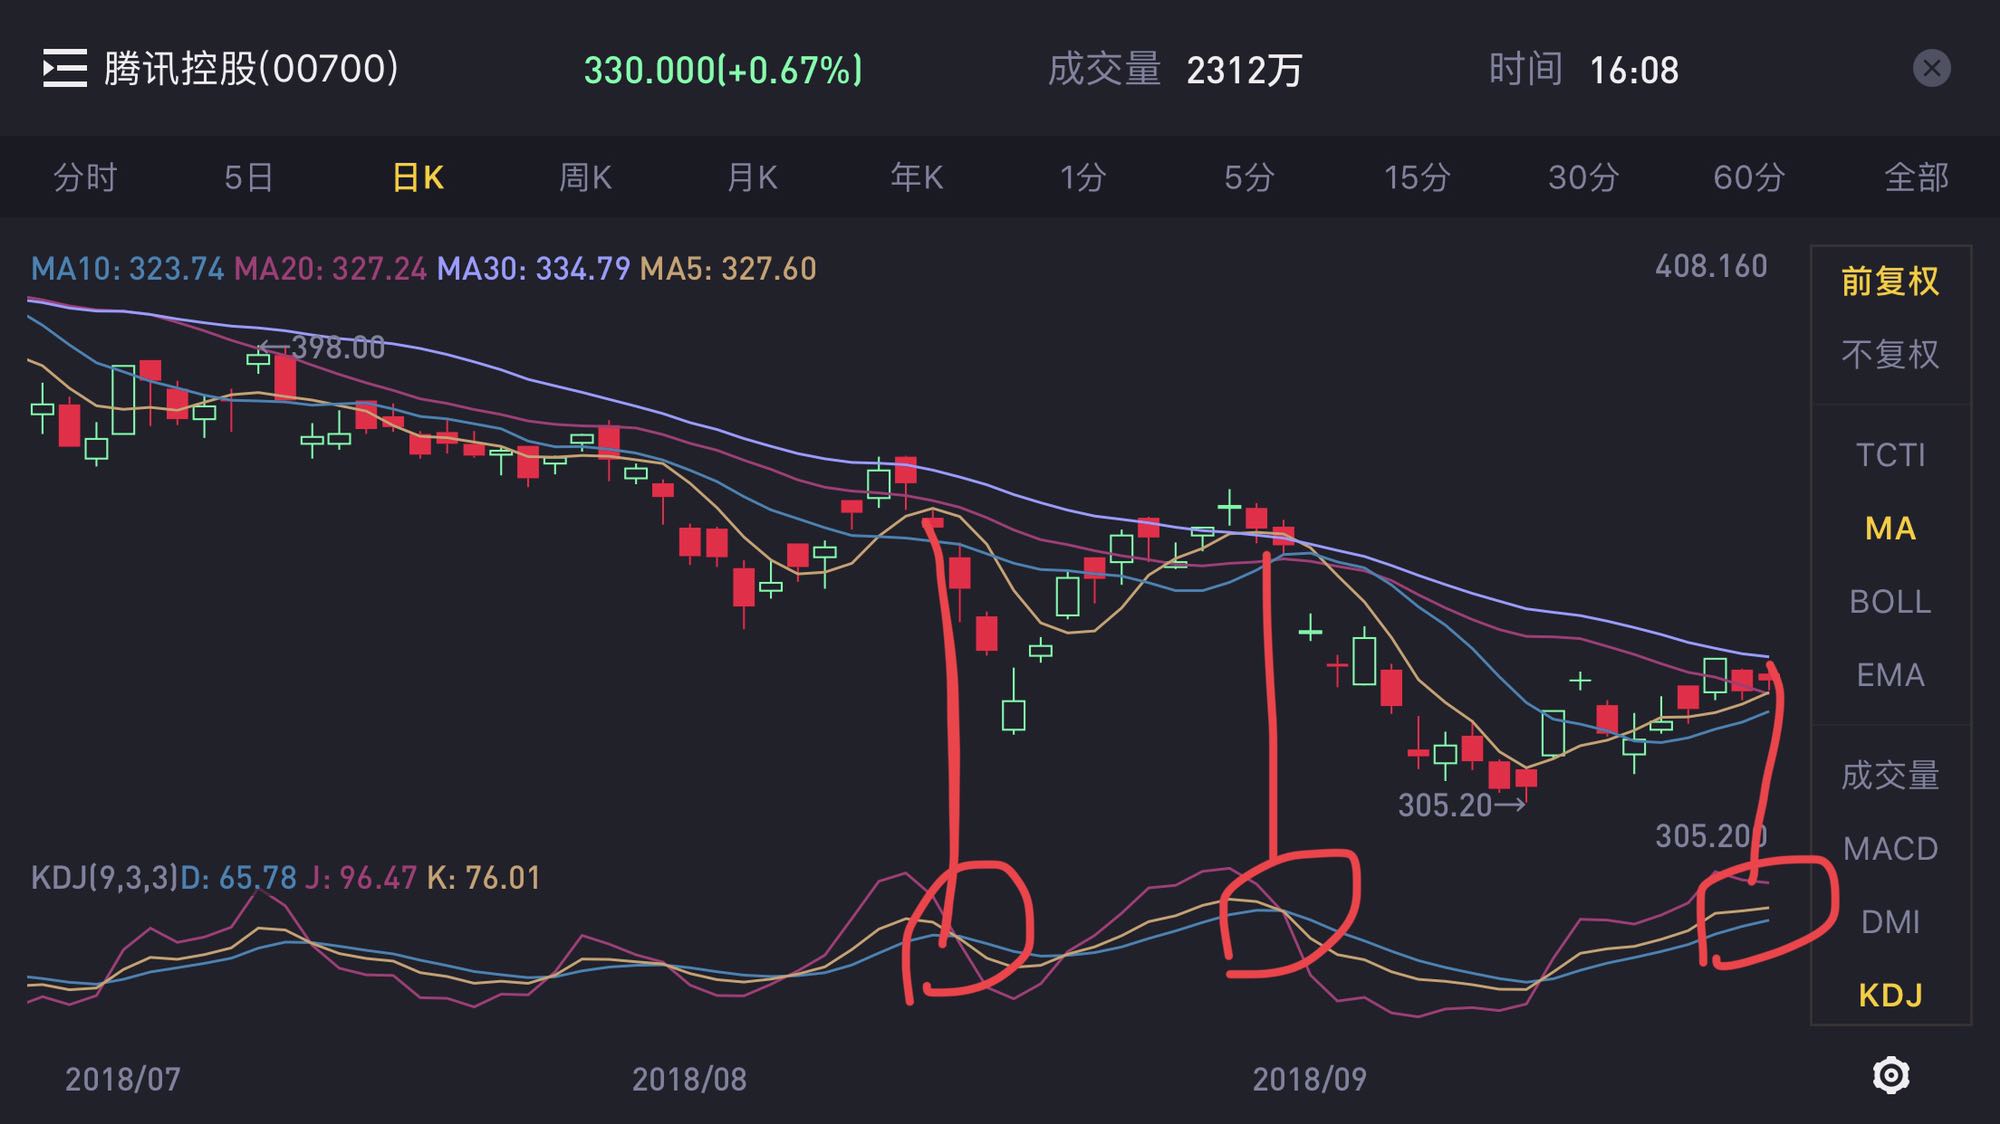Close the chart with X button
This screenshot has height=1124, width=2000.
tap(1931, 68)
